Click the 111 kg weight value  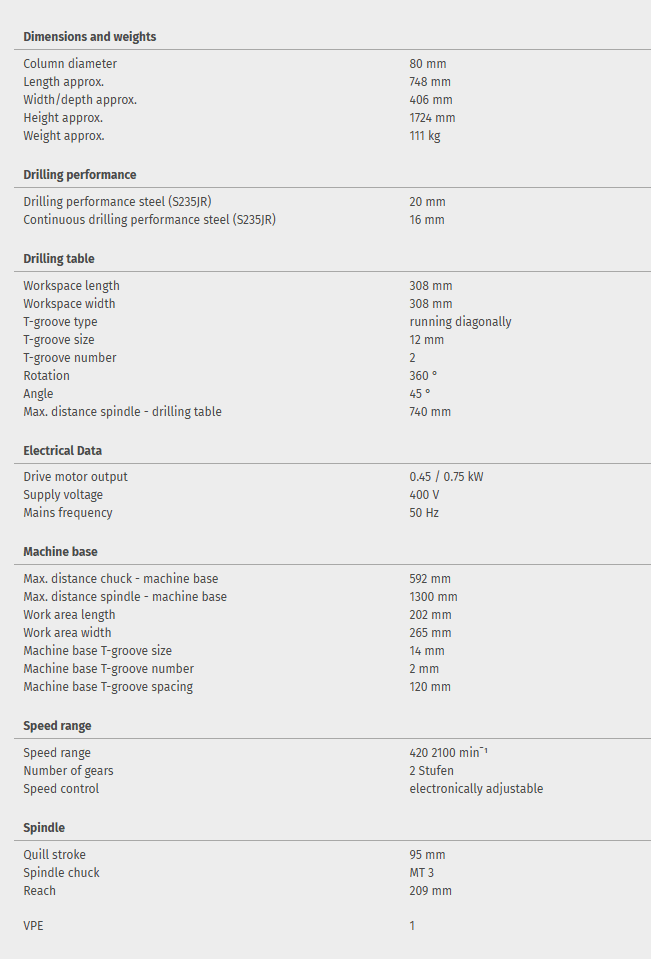(x=424, y=136)
